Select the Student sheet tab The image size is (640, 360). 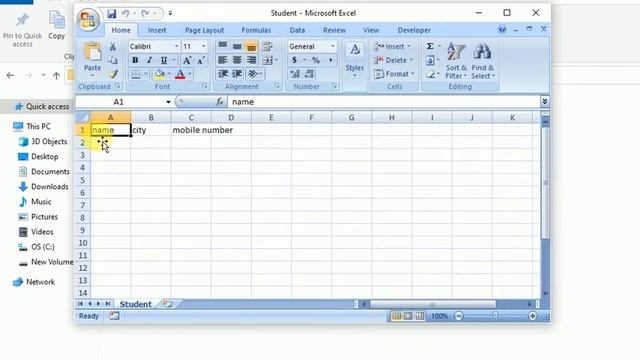[x=136, y=304]
